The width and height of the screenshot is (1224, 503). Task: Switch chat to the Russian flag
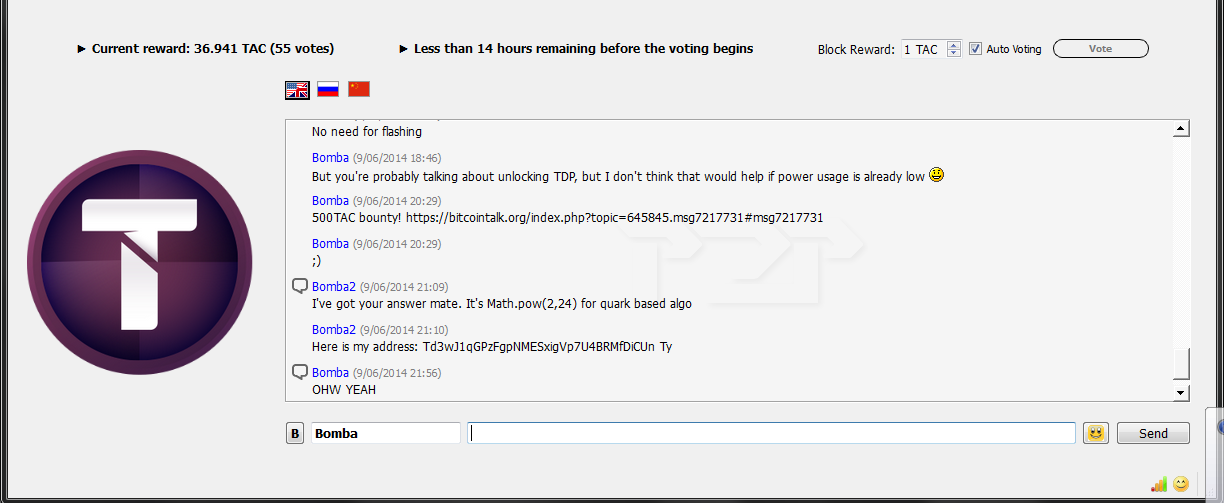pyautogui.click(x=328, y=89)
